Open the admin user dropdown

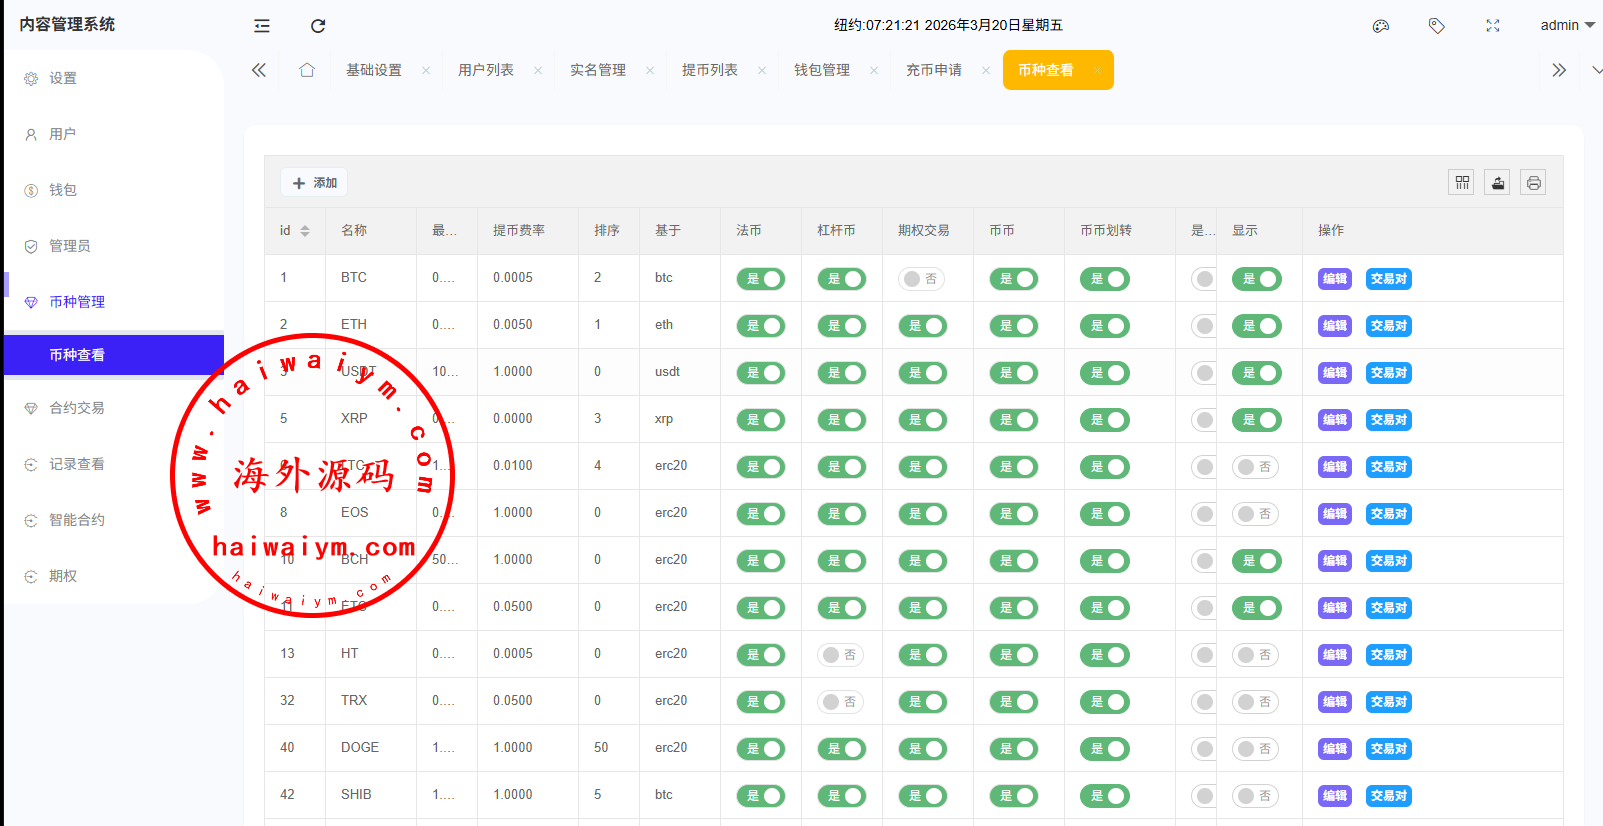click(1567, 25)
